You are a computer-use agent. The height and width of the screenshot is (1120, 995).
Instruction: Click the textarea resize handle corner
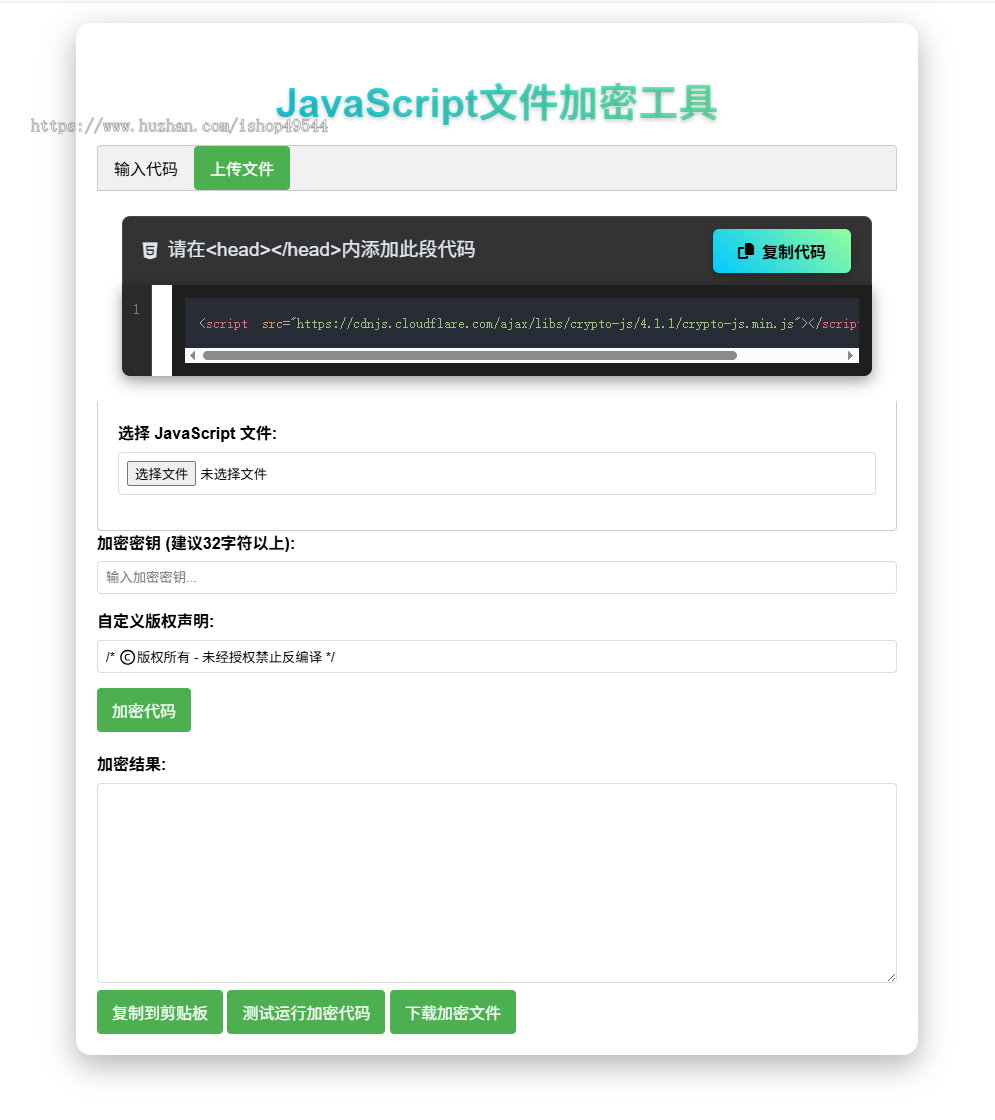(x=891, y=977)
